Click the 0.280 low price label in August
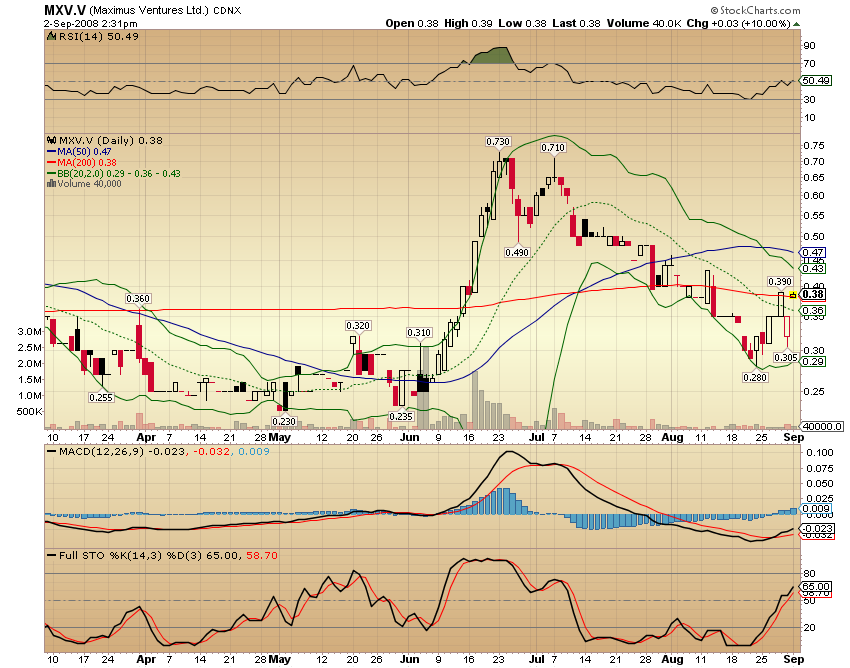 pos(755,377)
